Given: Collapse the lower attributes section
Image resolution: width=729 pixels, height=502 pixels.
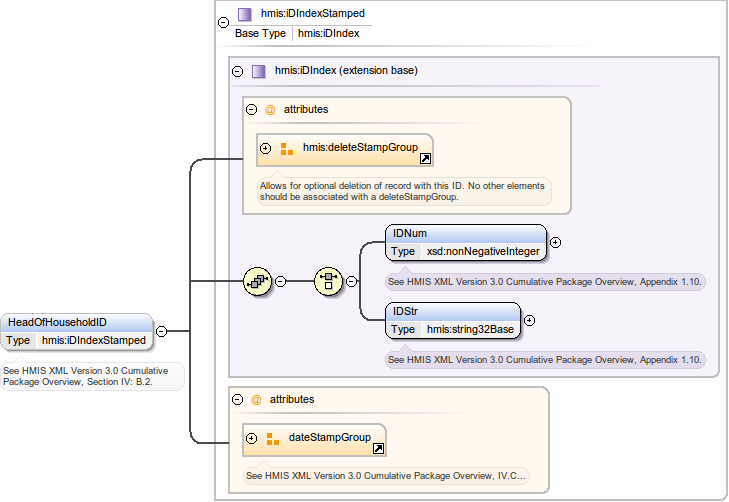Looking at the screenshot, I should pyautogui.click(x=237, y=399).
